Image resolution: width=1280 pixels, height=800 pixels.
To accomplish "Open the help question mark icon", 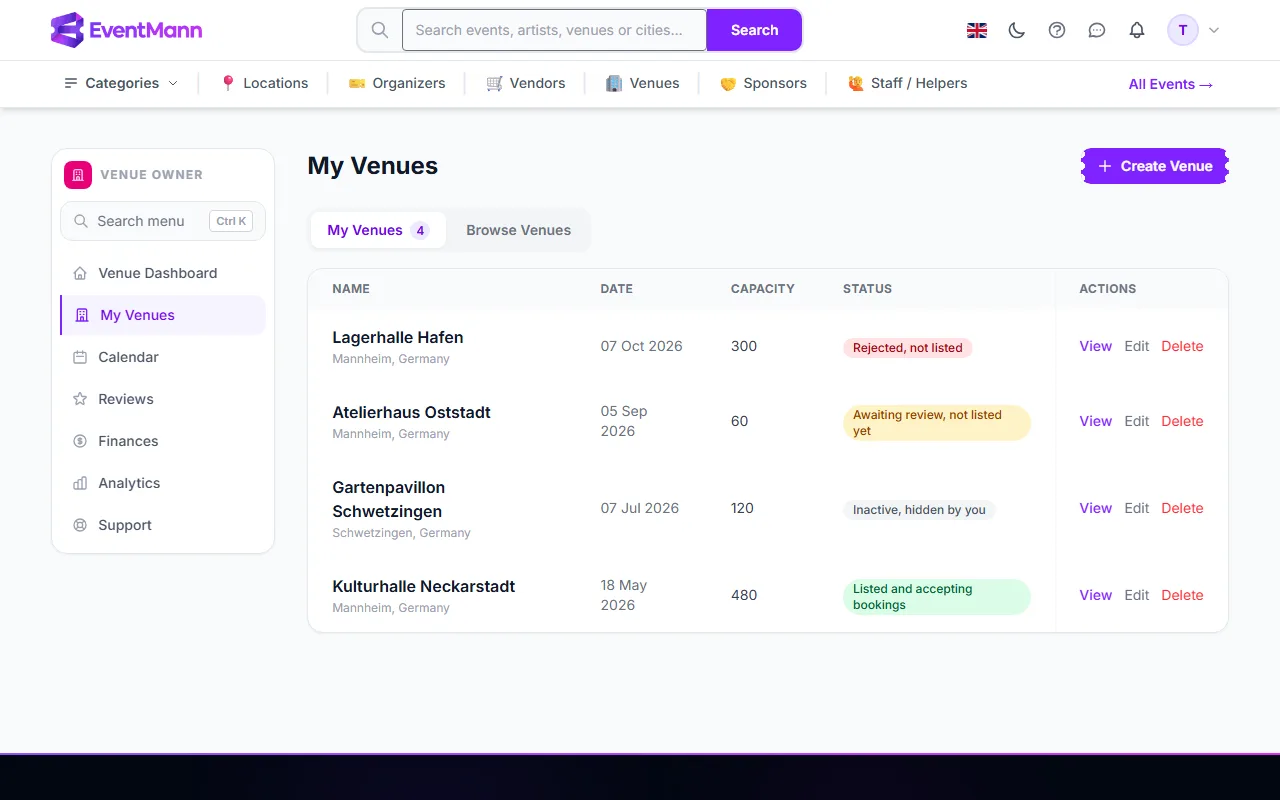I will (x=1057, y=30).
